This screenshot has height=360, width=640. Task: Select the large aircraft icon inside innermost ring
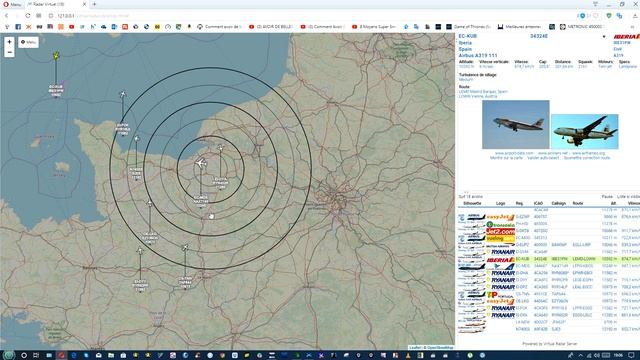pos(200,163)
